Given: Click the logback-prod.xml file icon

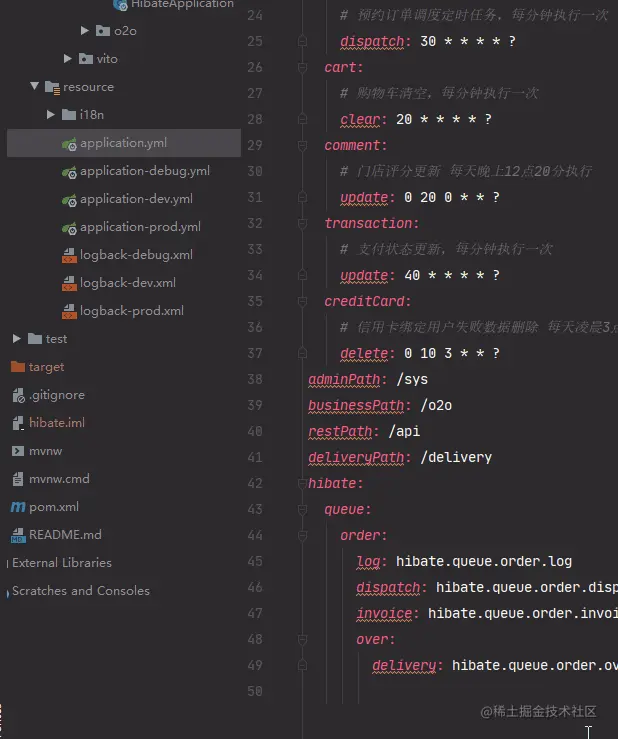Looking at the screenshot, I should point(69,312).
